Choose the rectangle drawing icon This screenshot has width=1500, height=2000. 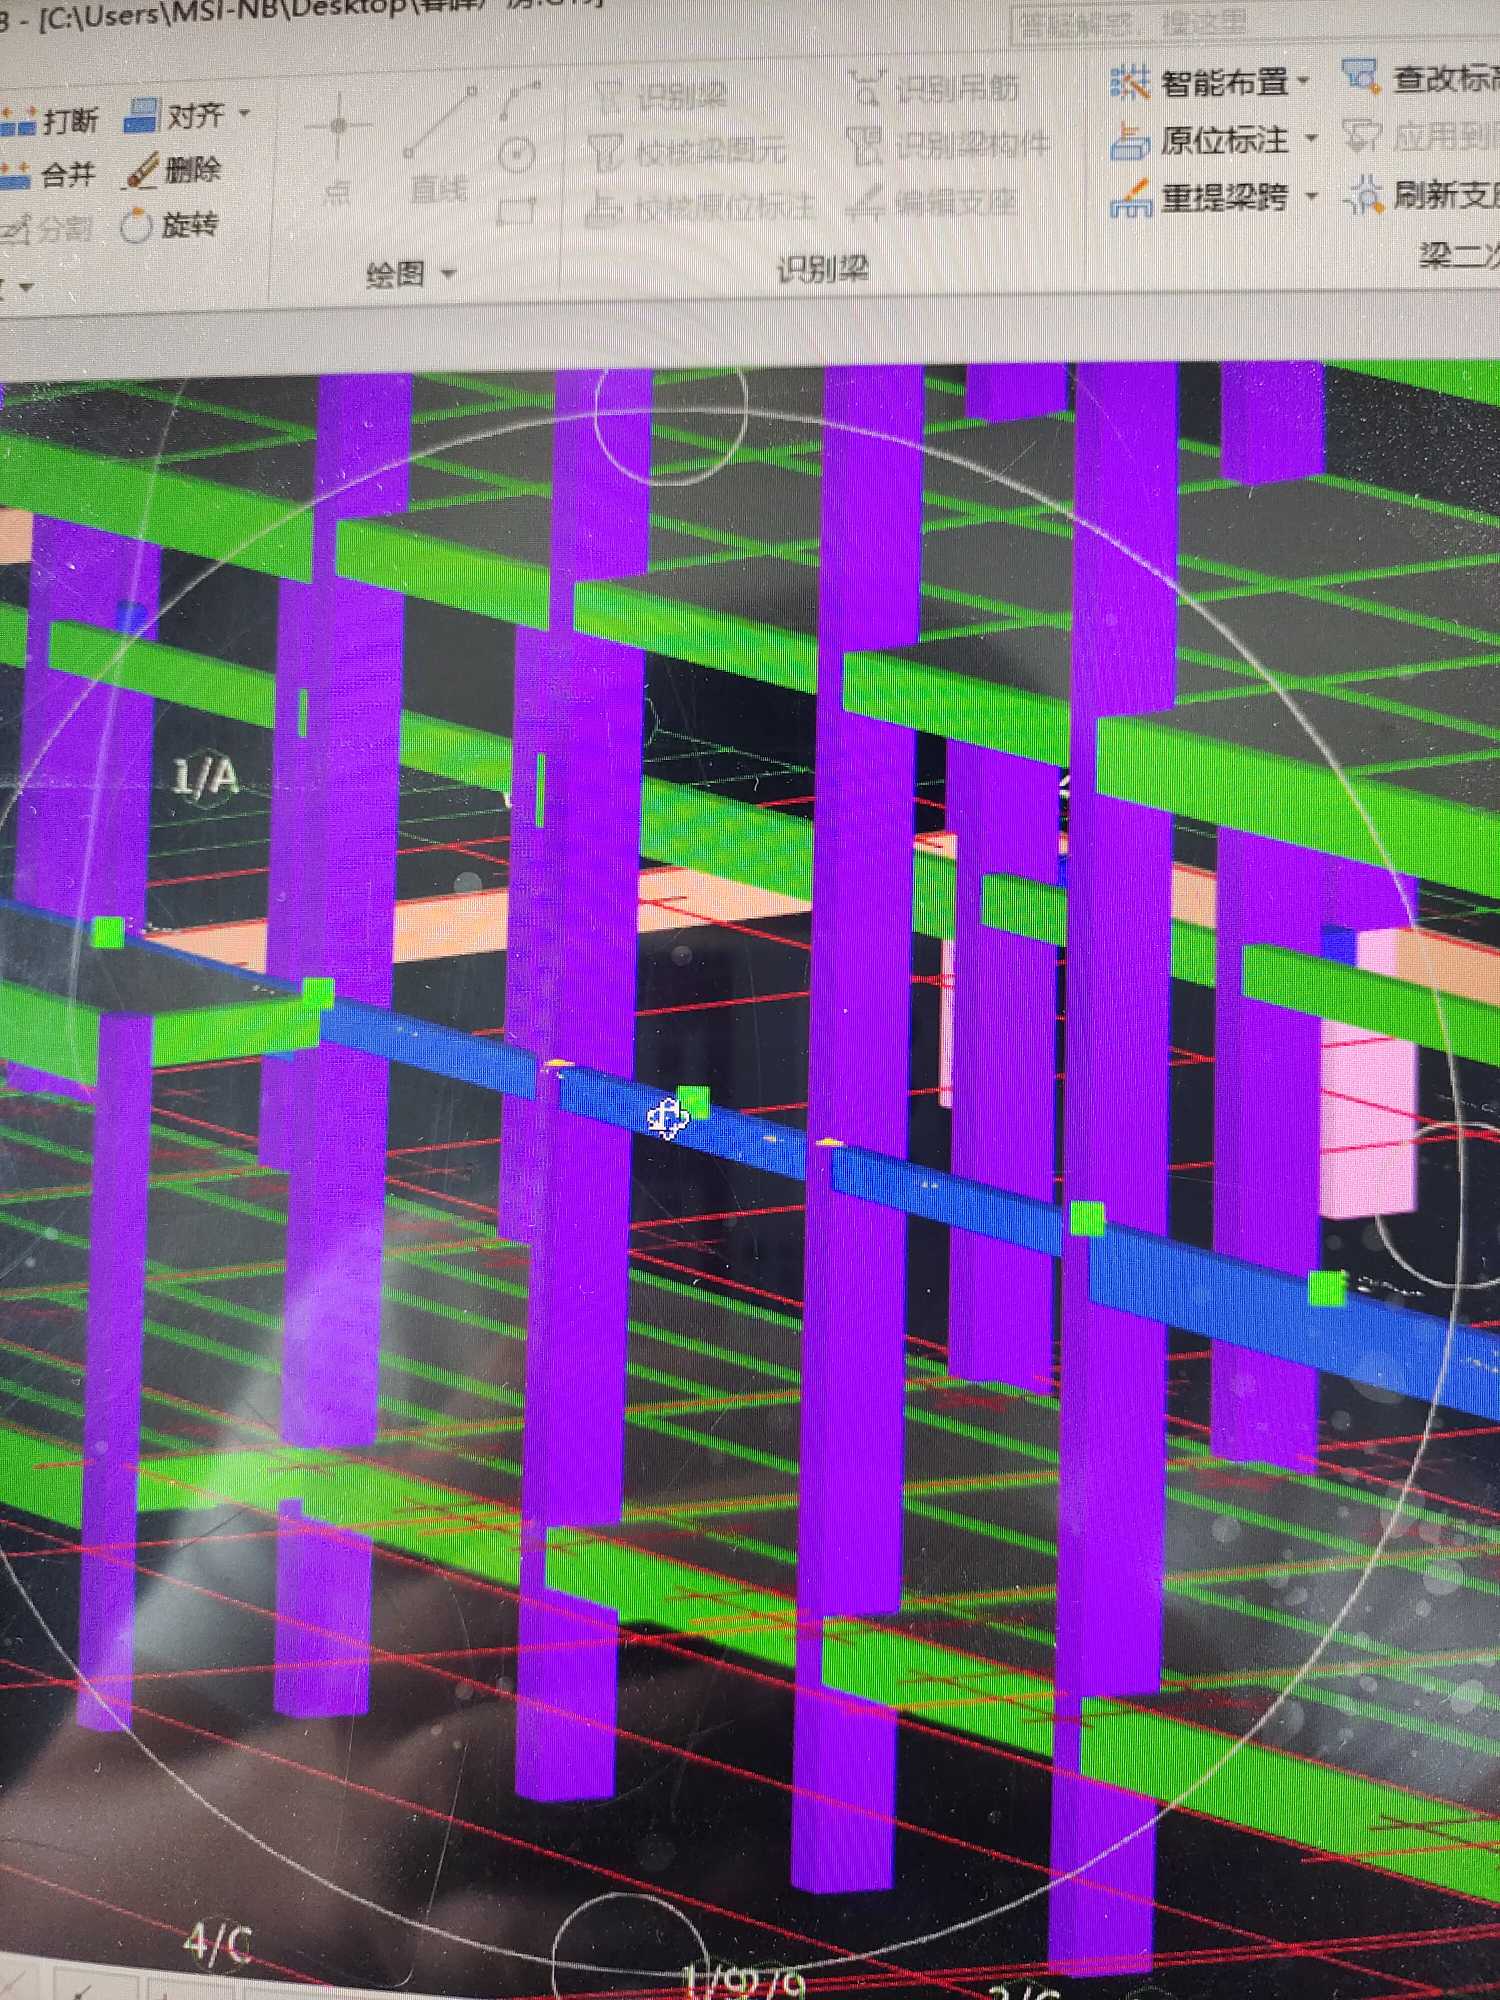click(517, 210)
